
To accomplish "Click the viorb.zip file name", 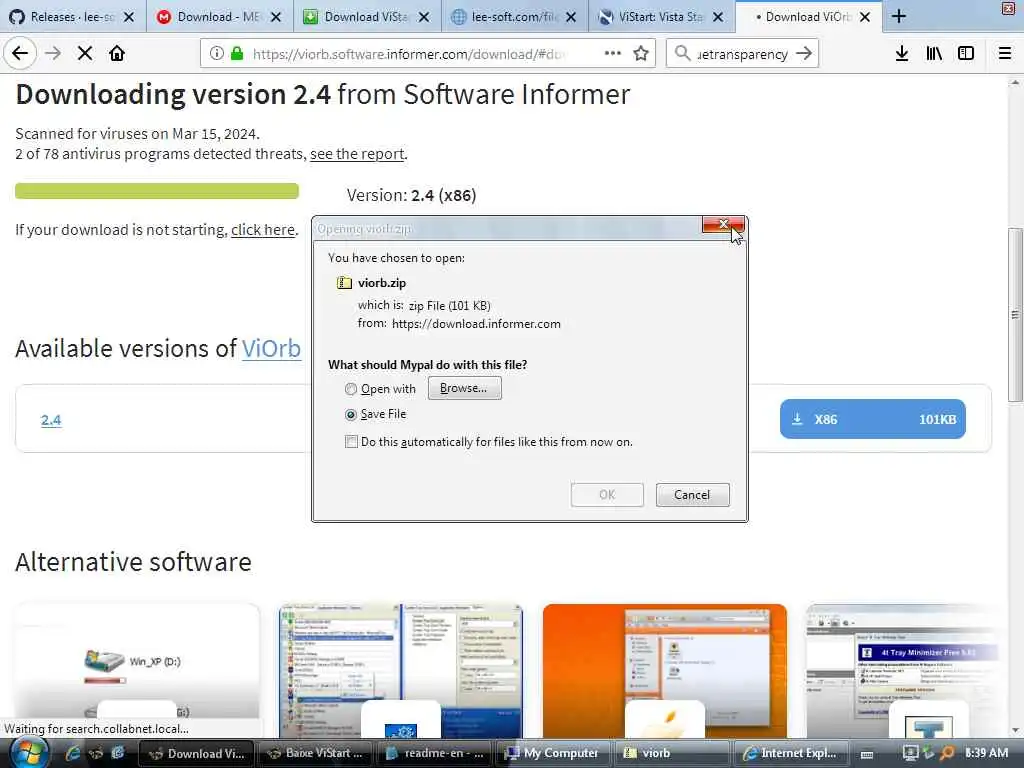I will (382, 283).
